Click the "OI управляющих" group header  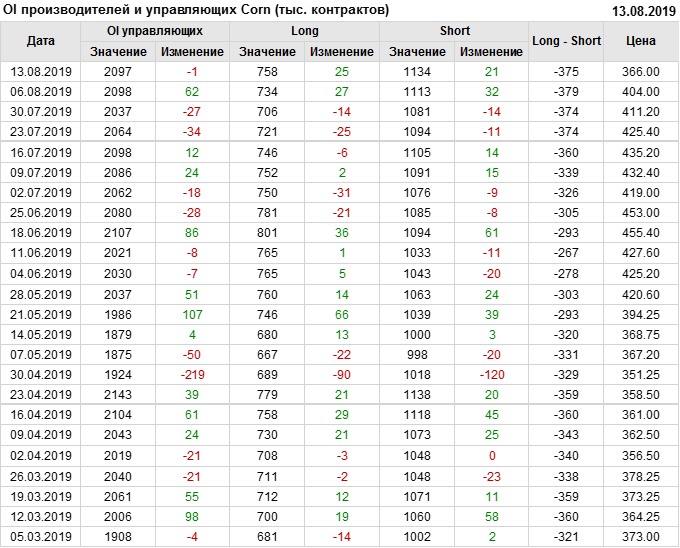coord(155,31)
